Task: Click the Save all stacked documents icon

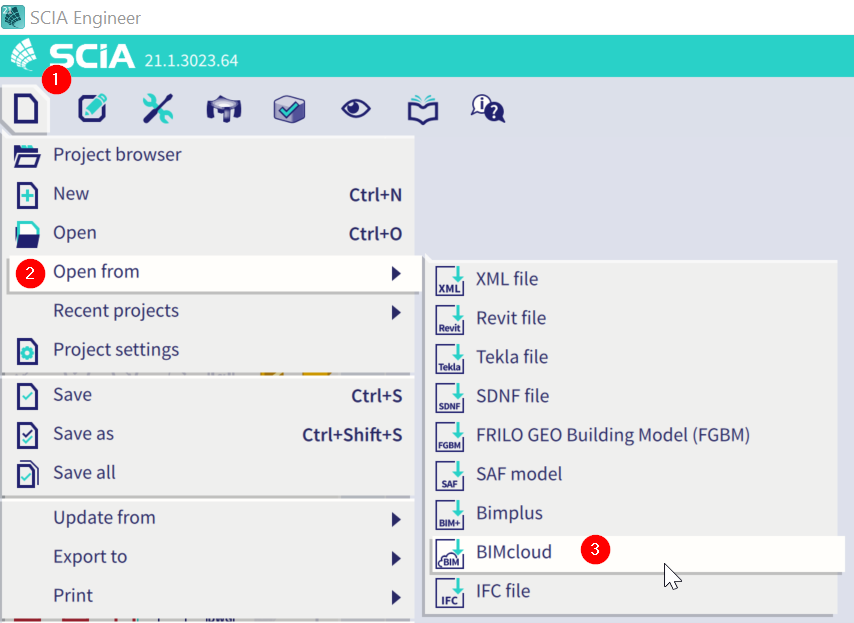Action: tap(27, 474)
